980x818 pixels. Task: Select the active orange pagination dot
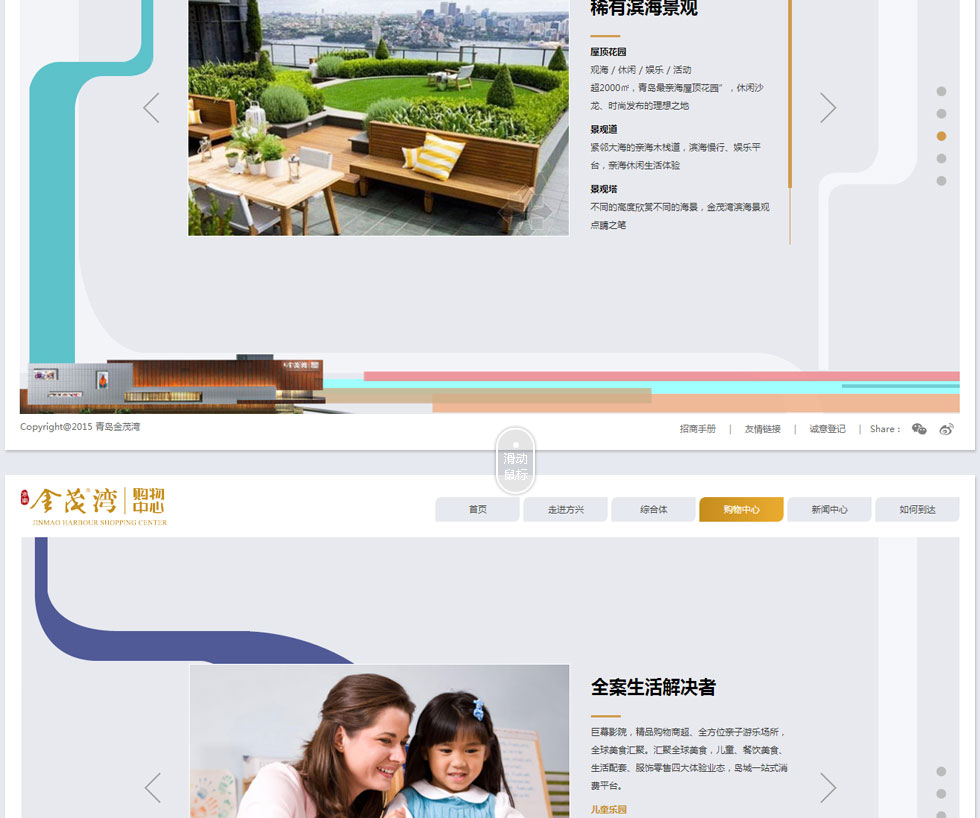(x=941, y=136)
